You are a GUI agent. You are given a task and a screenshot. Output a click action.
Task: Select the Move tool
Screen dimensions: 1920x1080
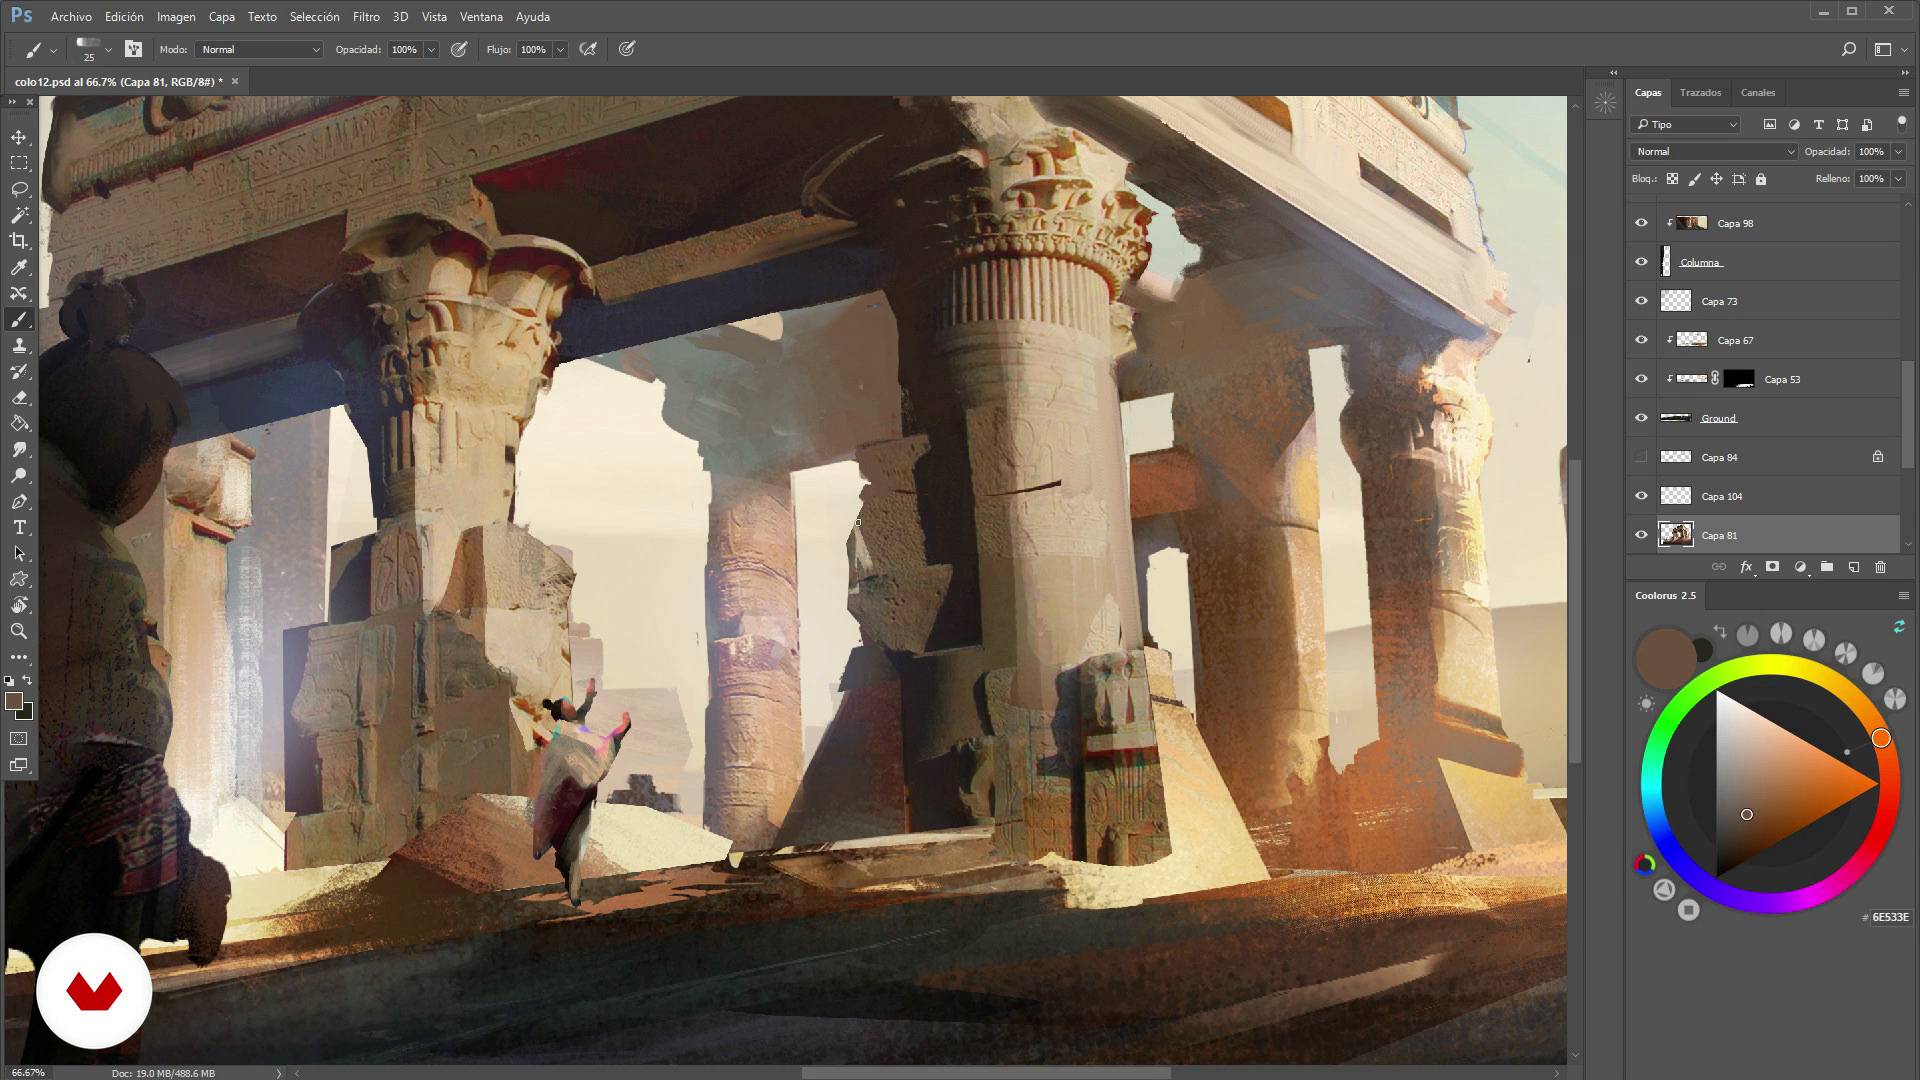pos(19,137)
